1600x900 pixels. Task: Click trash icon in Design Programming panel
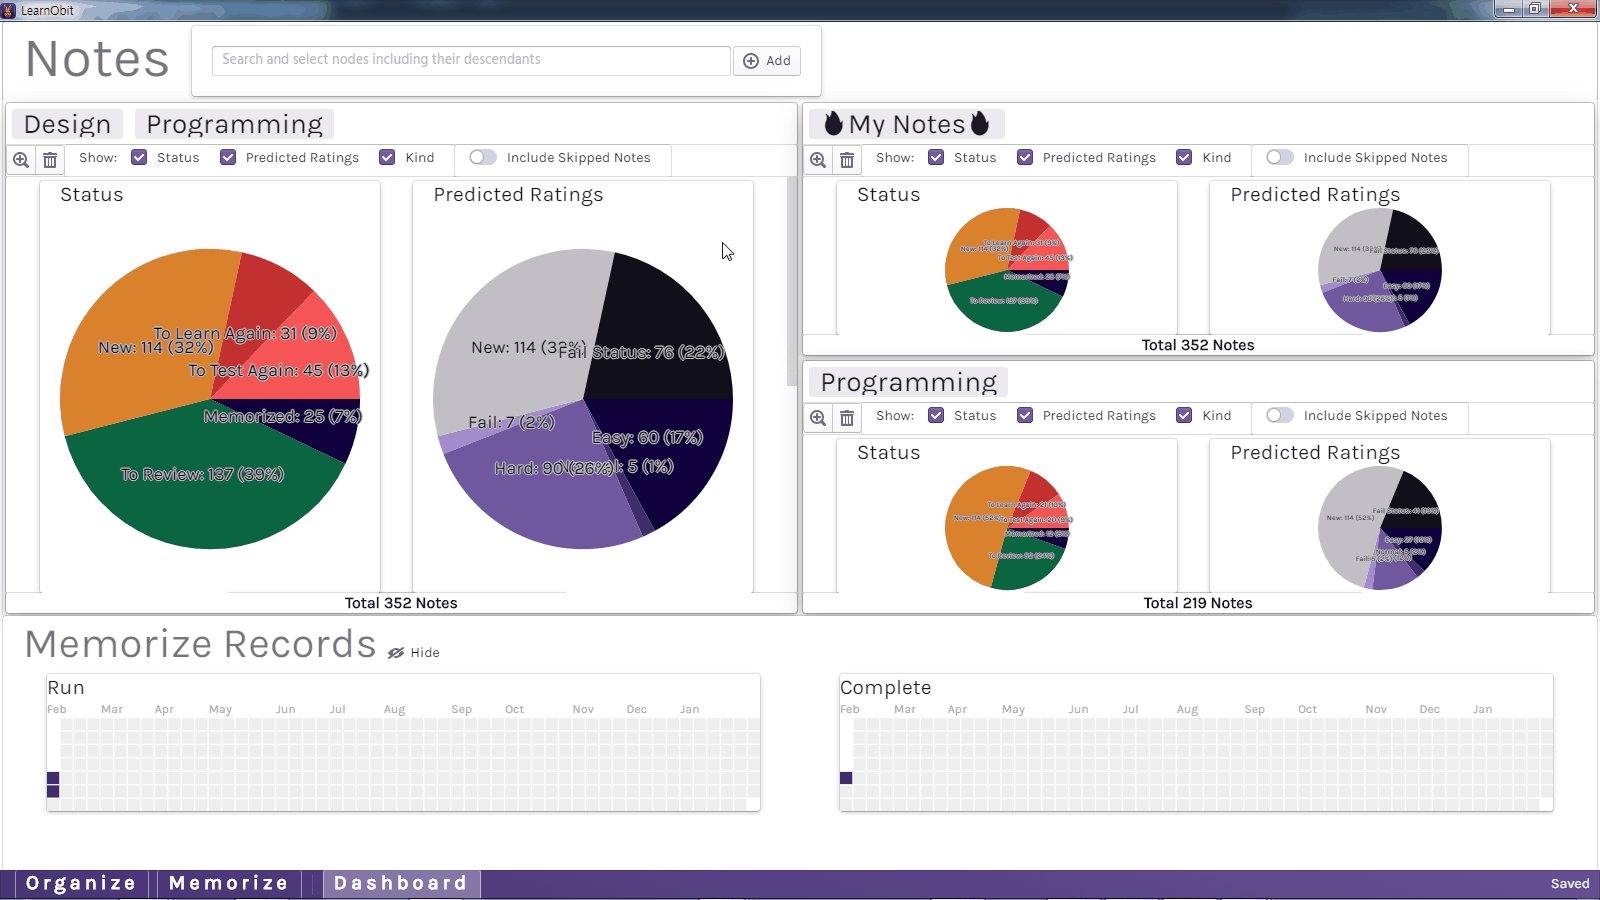[x=50, y=160]
